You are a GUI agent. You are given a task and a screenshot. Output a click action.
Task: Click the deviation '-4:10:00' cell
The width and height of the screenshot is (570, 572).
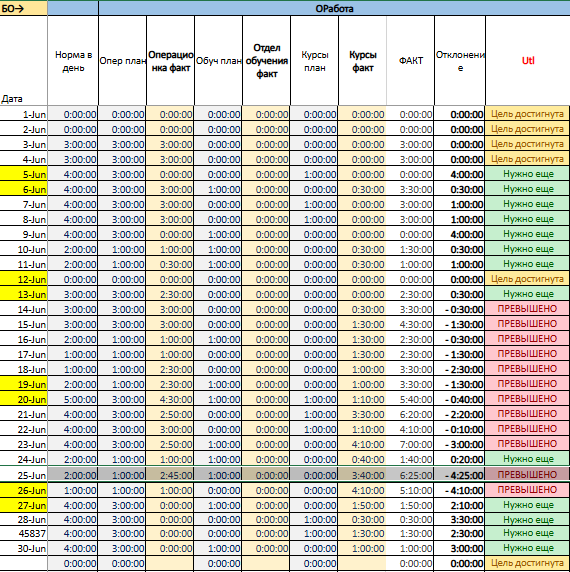[460, 491]
